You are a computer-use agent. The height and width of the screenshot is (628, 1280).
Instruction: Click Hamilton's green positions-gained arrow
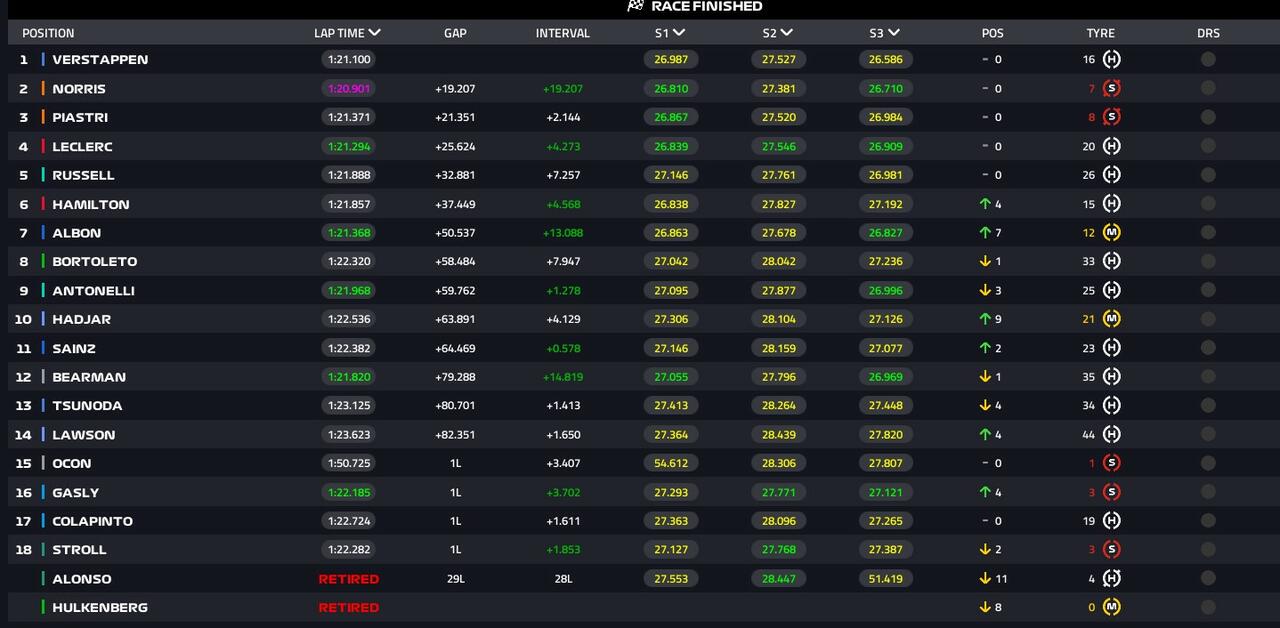pyautogui.click(x=985, y=204)
